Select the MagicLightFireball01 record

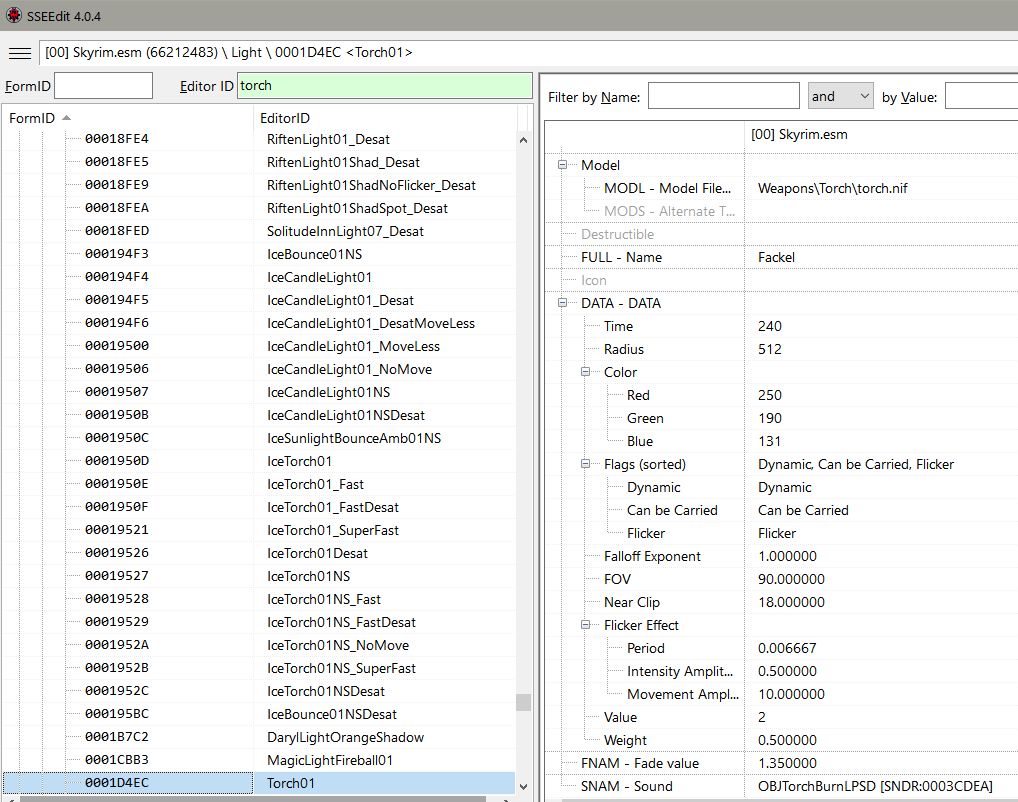pos(329,760)
